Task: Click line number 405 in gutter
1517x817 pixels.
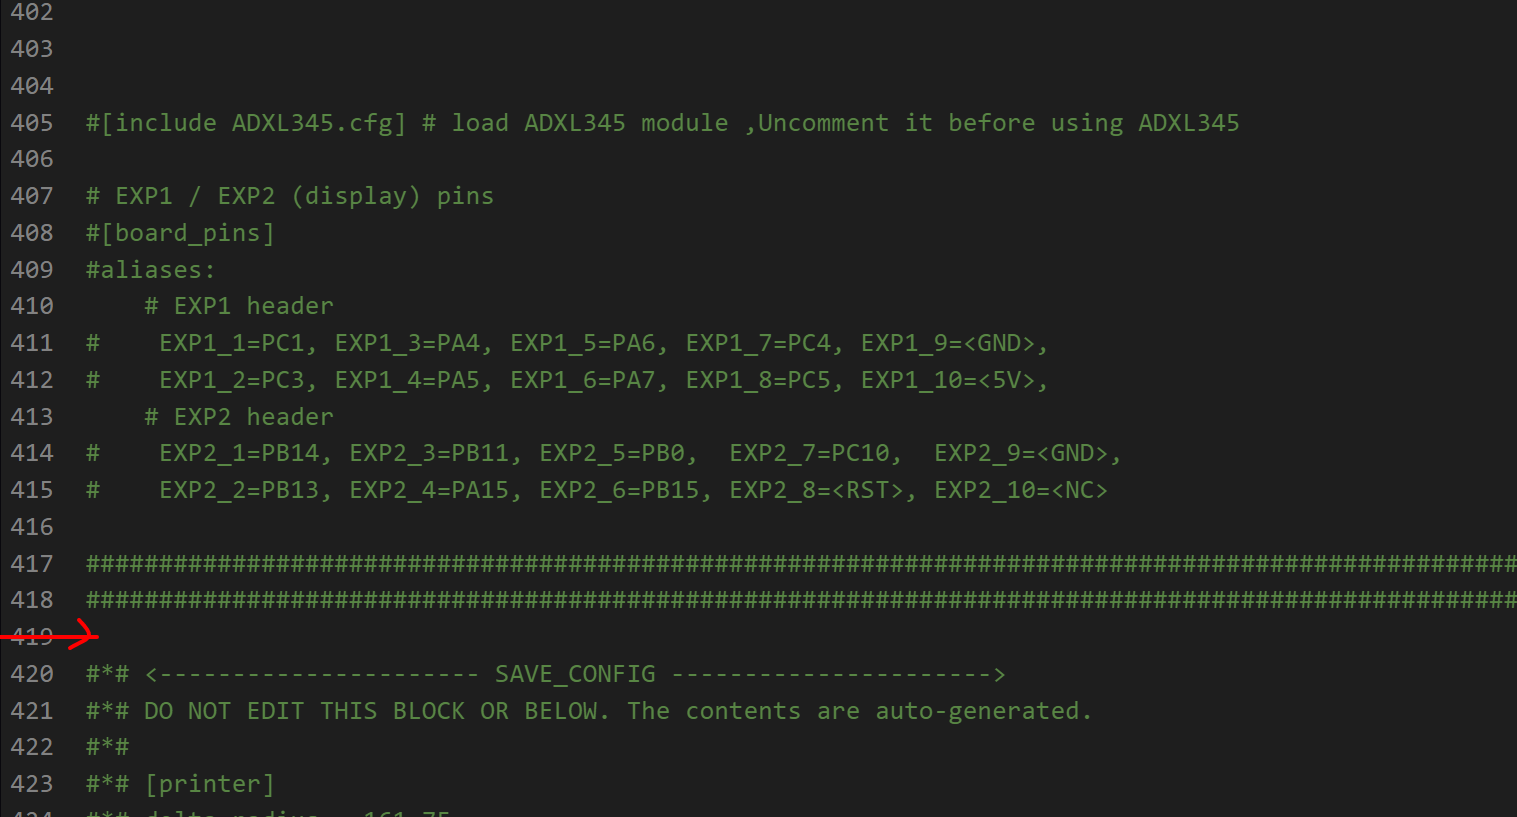Action: (32, 123)
